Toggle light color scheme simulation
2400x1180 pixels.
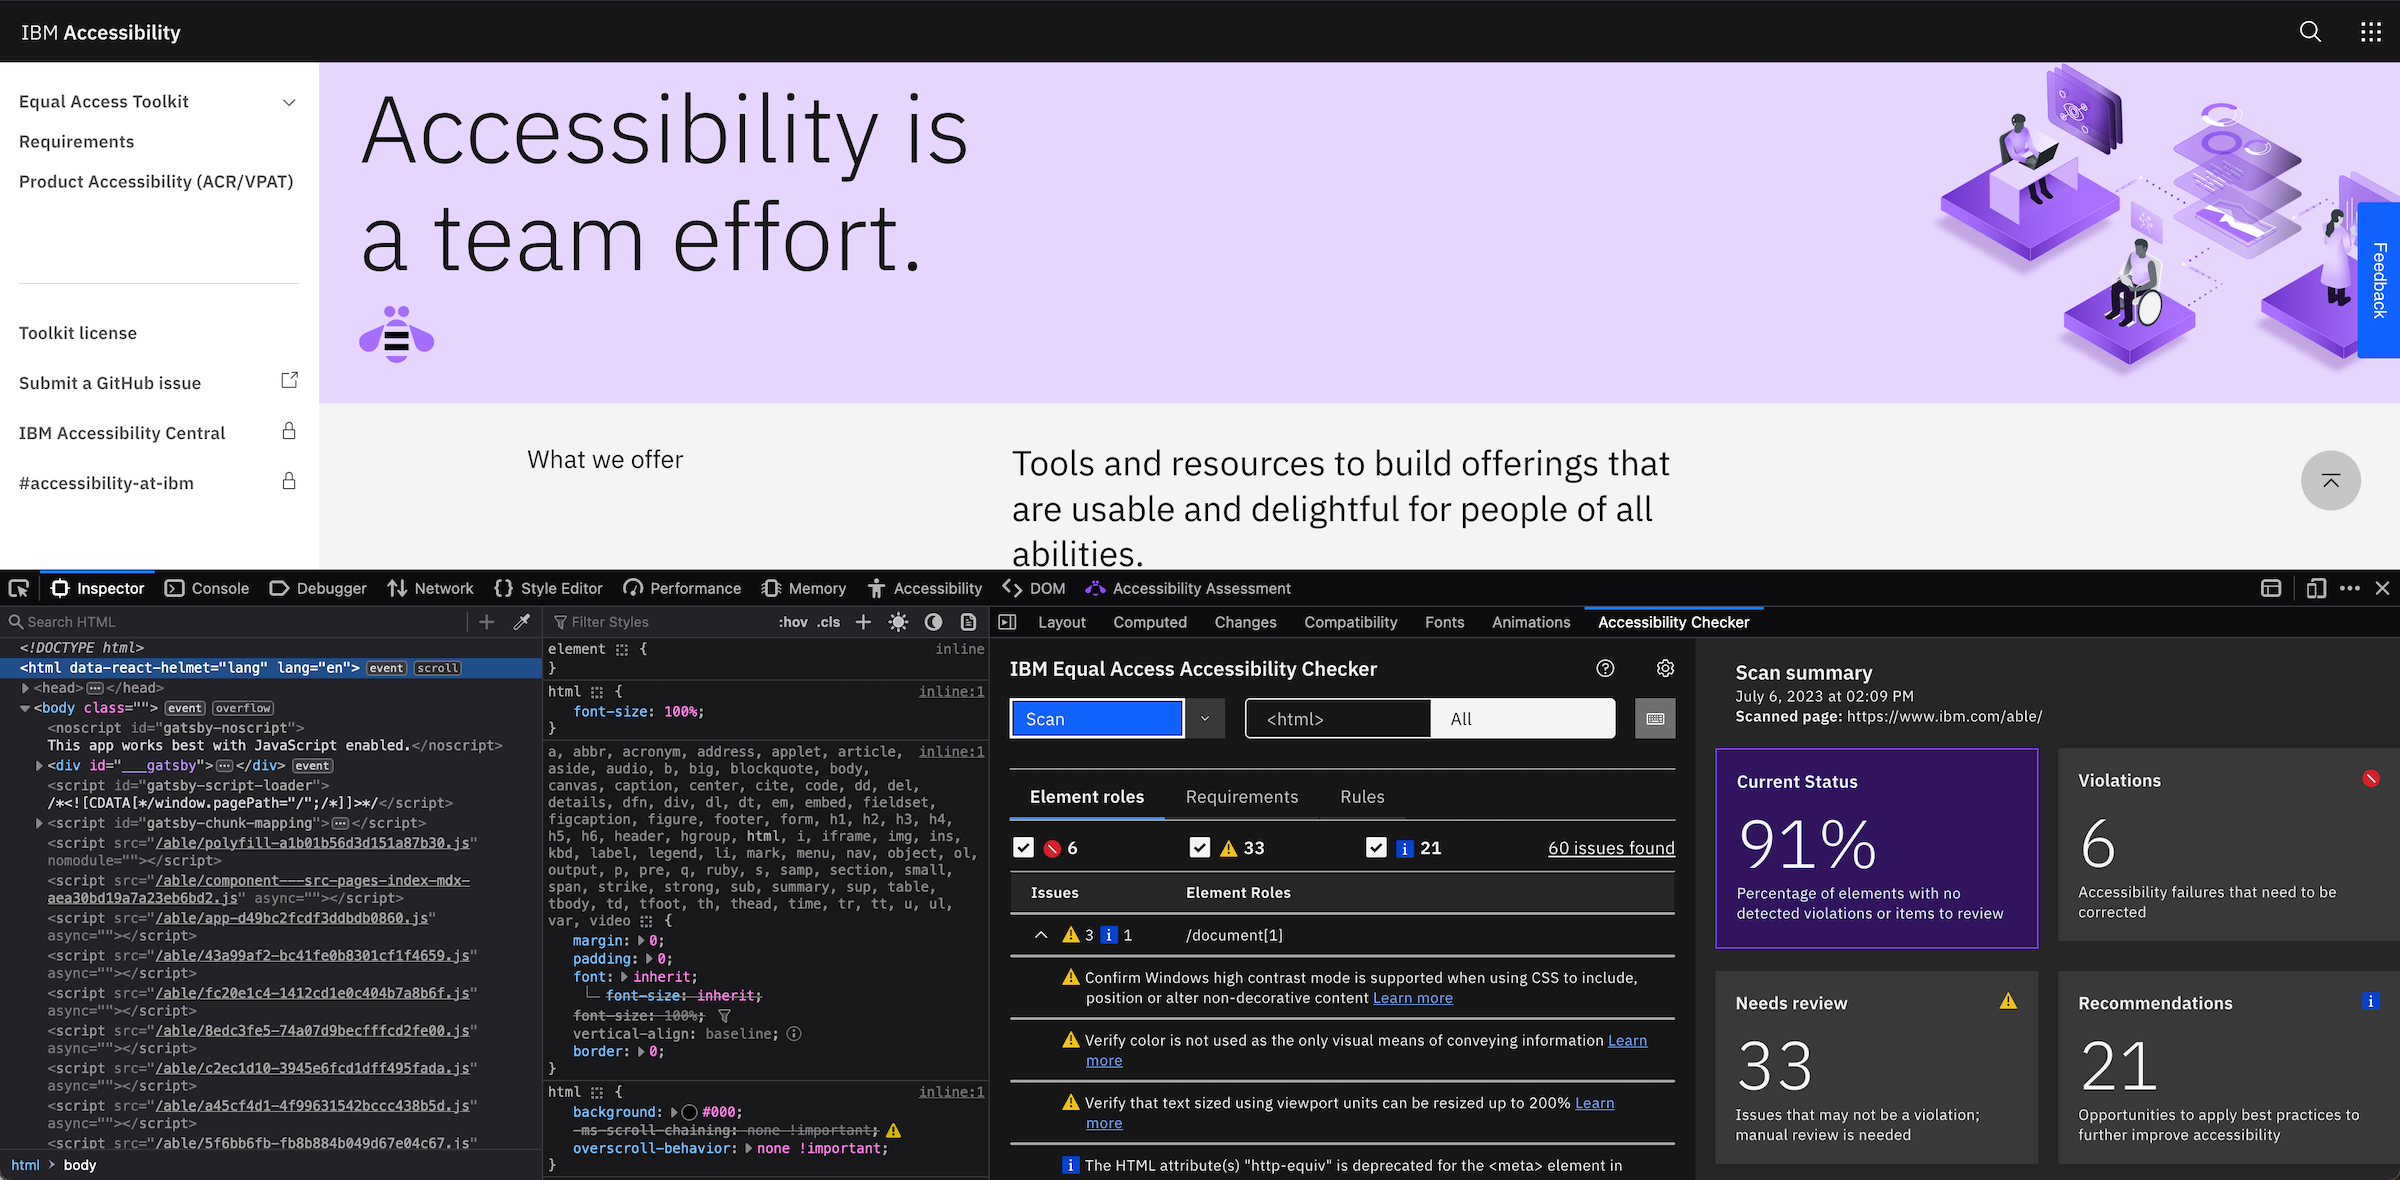[x=898, y=622]
